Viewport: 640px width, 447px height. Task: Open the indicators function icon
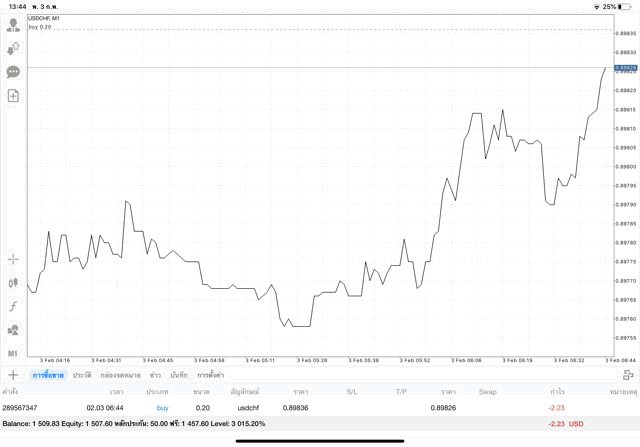click(x=13, y=306)
